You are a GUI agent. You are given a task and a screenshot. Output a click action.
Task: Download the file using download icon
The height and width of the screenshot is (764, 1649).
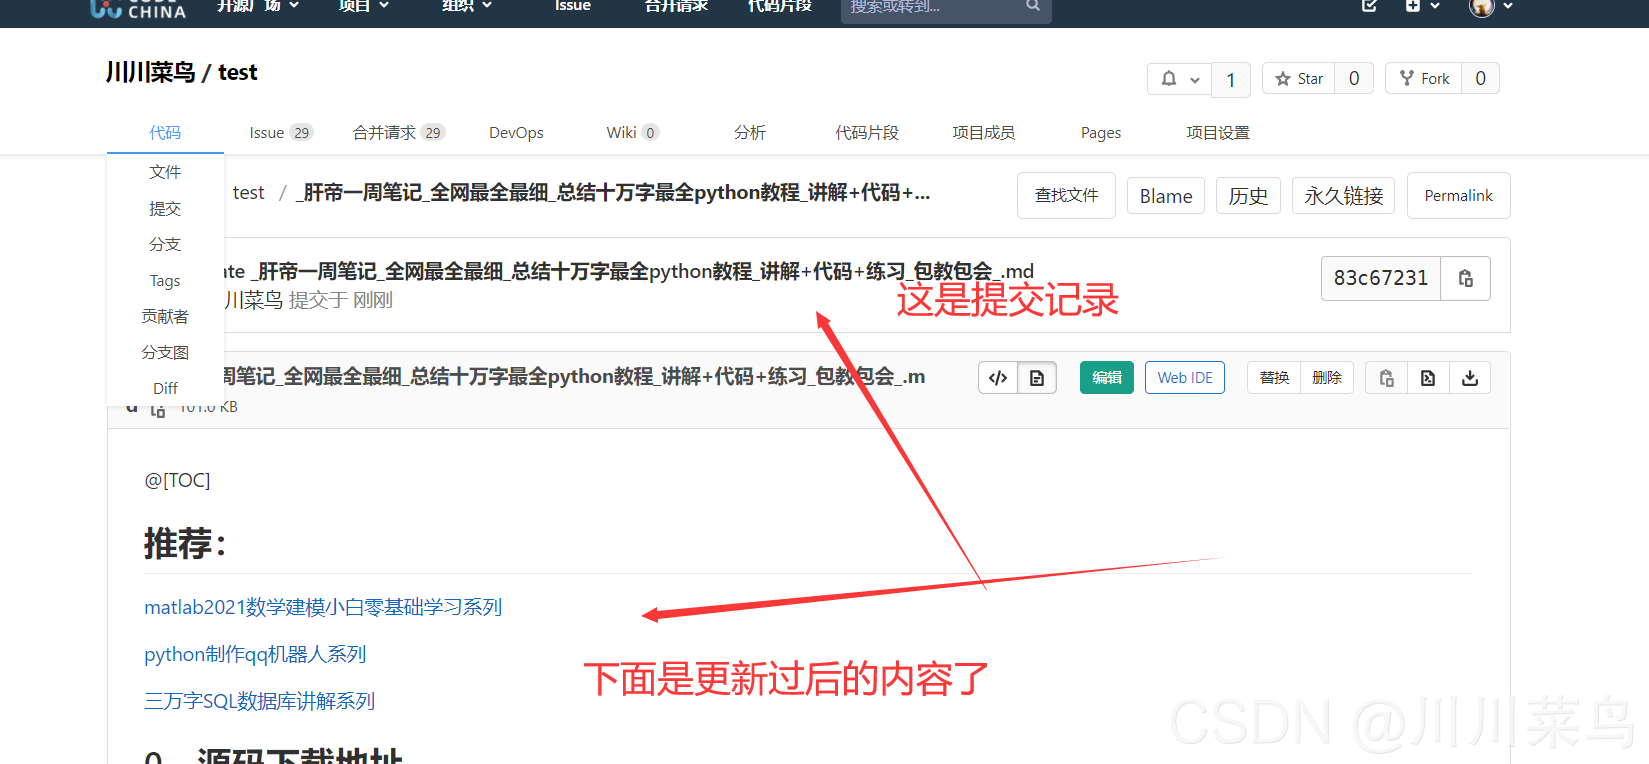tap(1470, 378)
